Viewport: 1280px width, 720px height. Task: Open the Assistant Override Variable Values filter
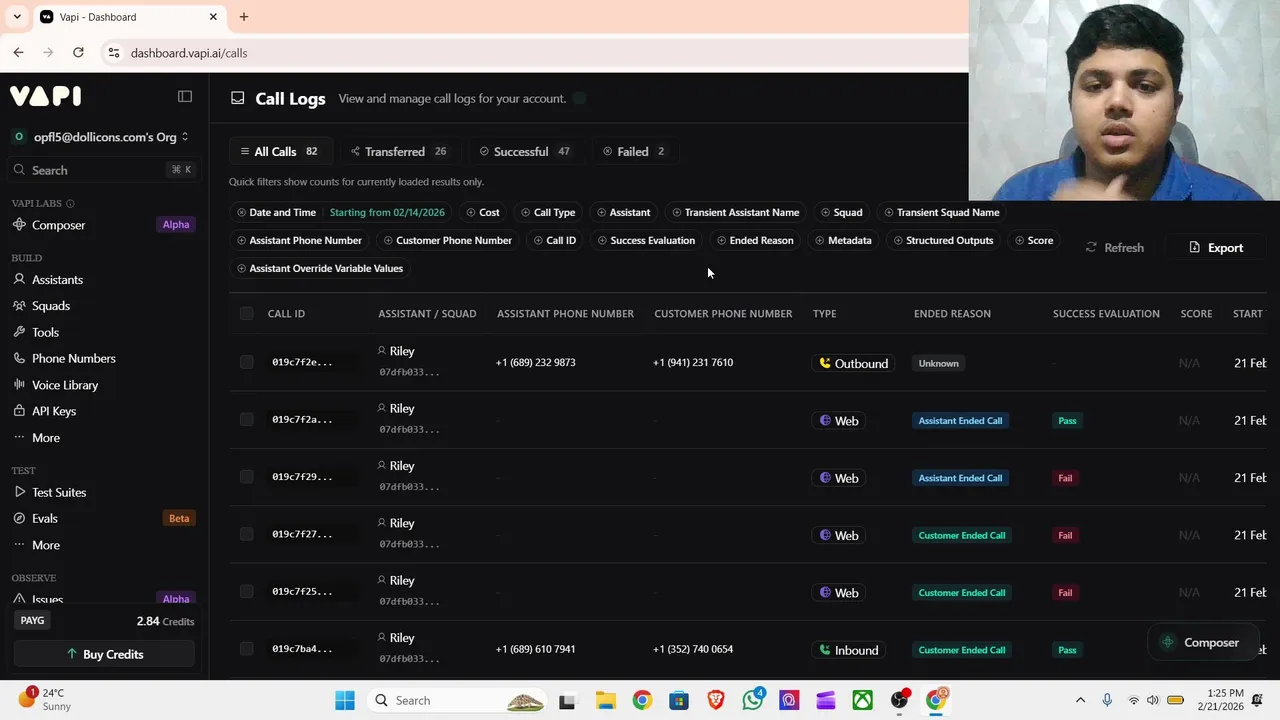point(320,268)
